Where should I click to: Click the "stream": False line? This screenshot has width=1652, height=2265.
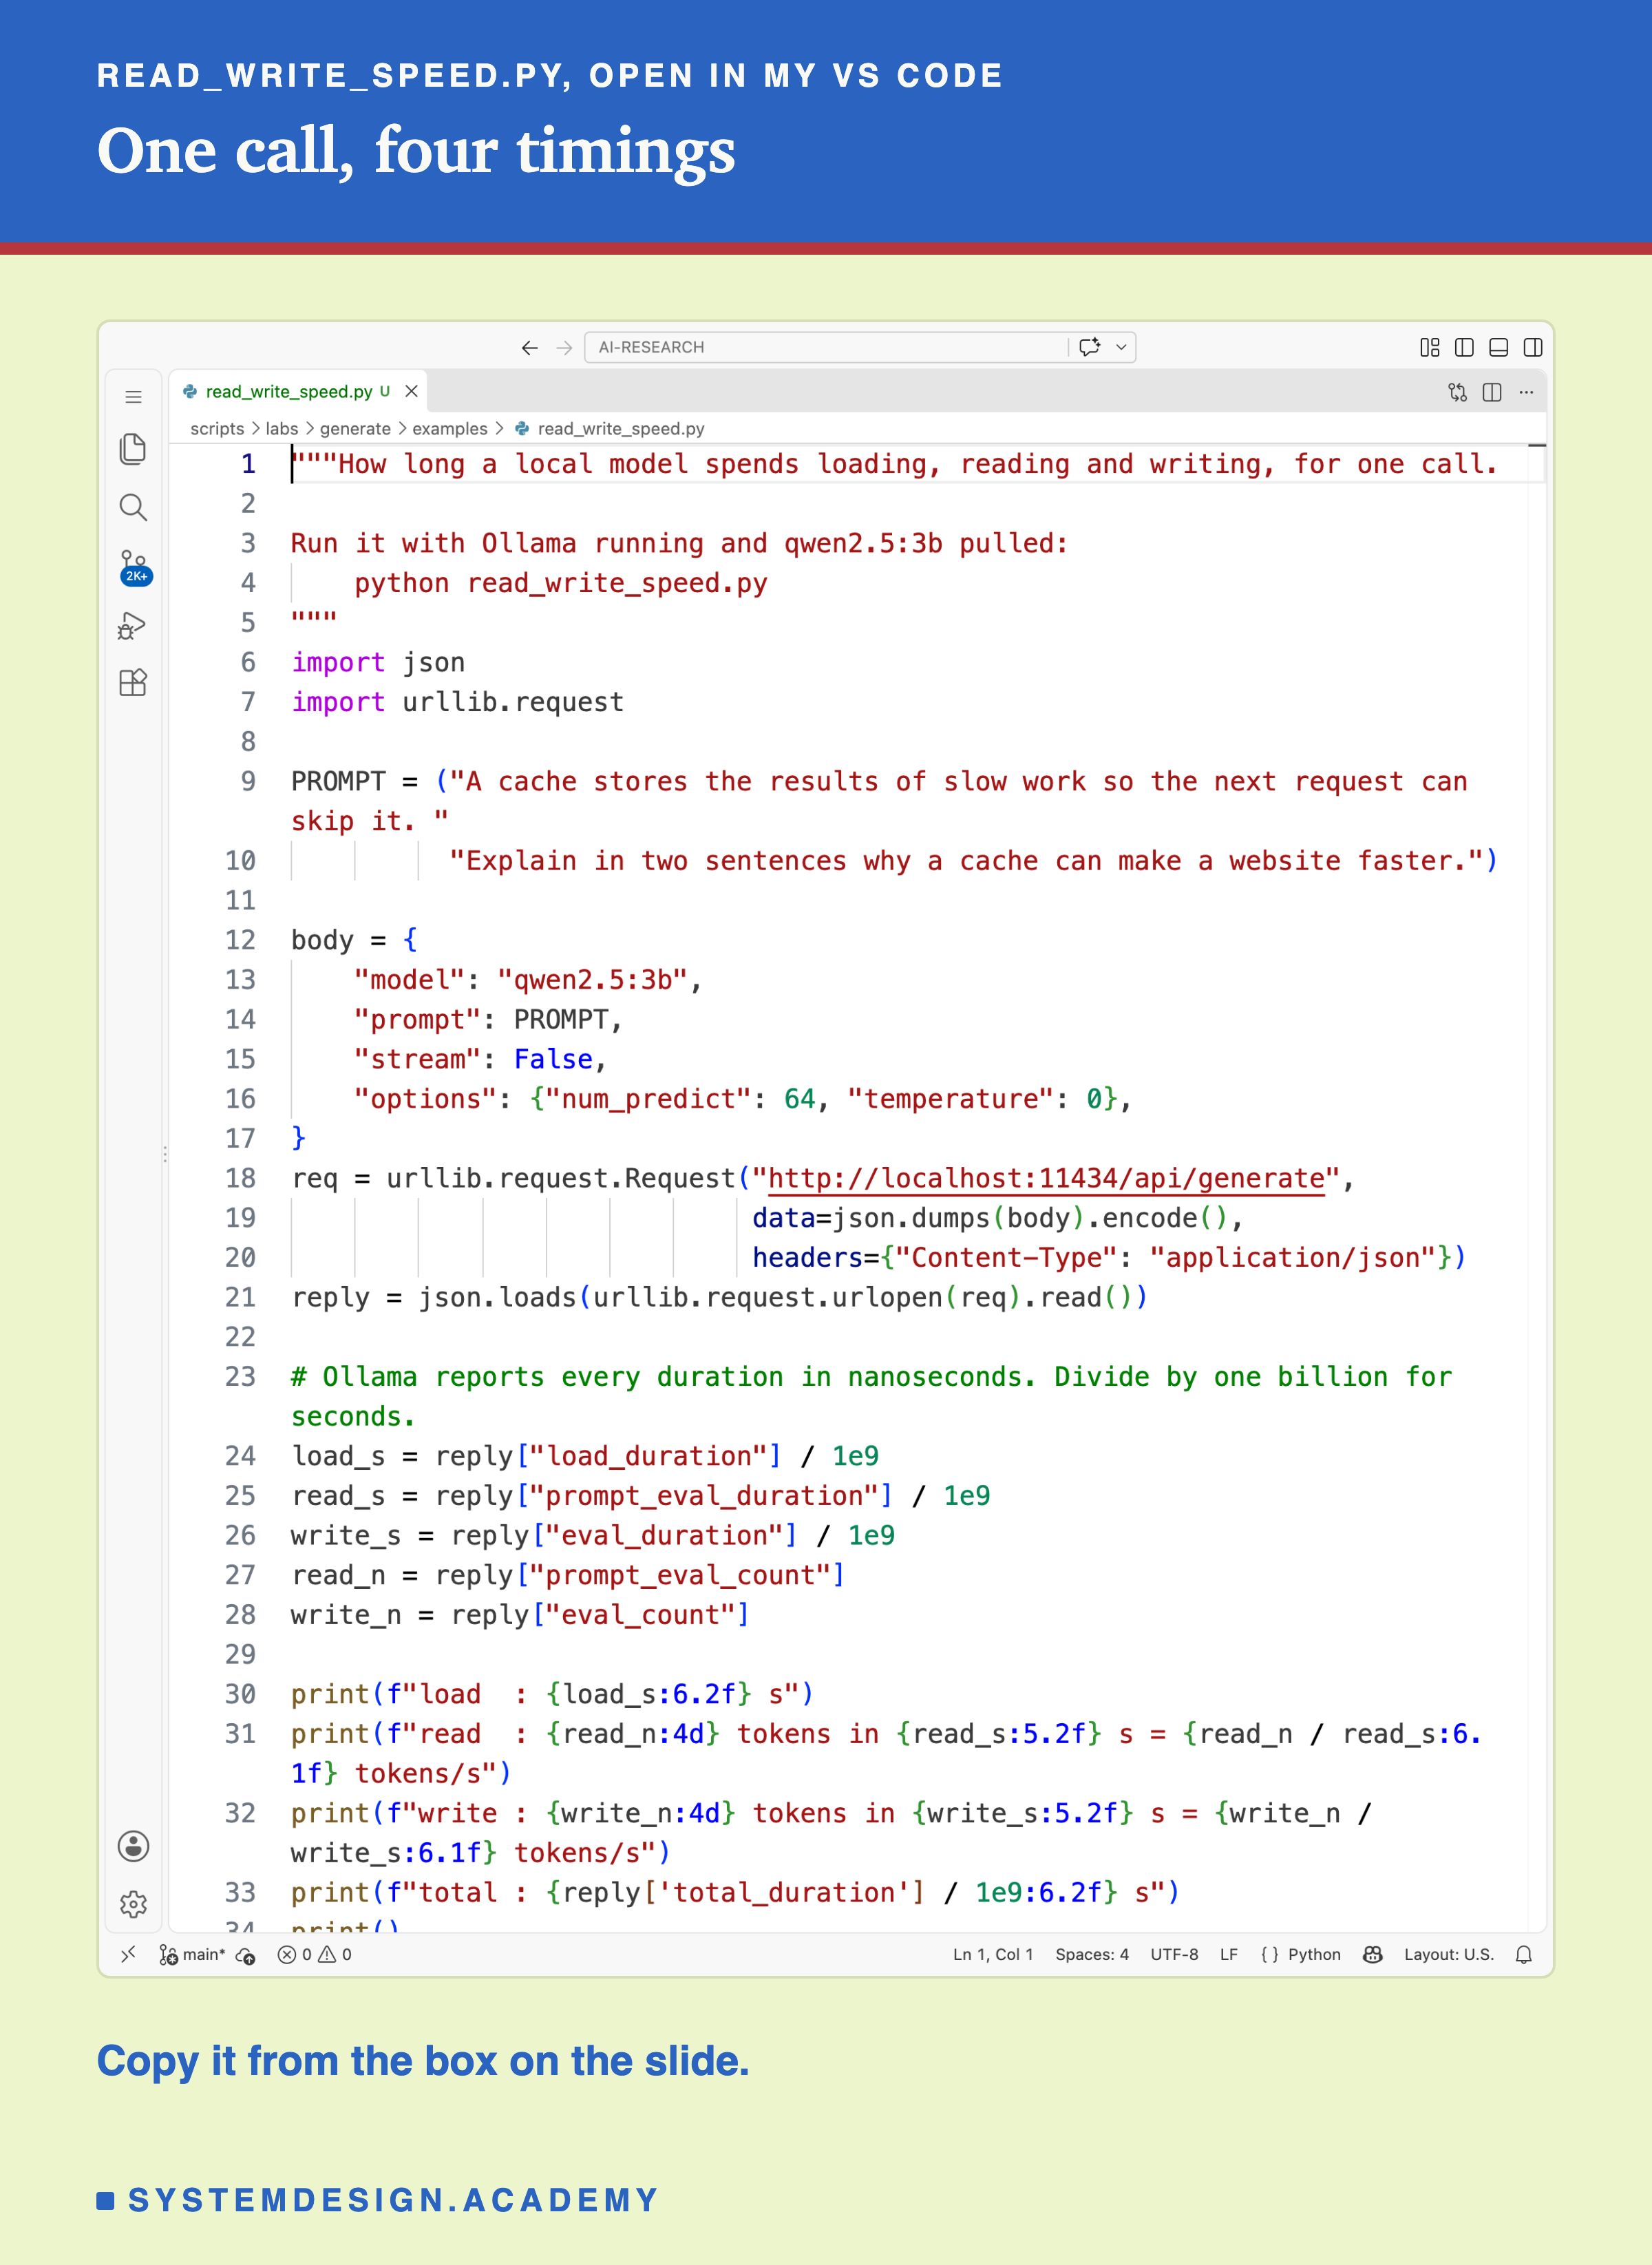click(481, 1060)
